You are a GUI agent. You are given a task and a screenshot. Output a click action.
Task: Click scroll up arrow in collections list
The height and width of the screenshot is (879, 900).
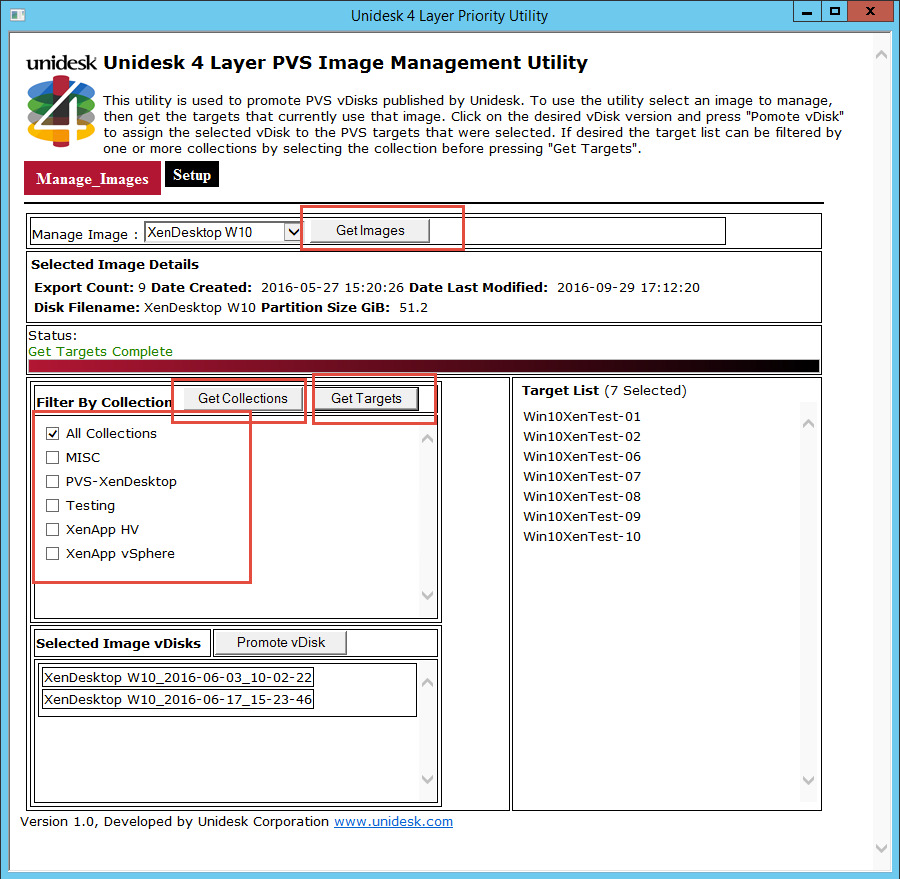pyautogui.click(x=427, y=439)
